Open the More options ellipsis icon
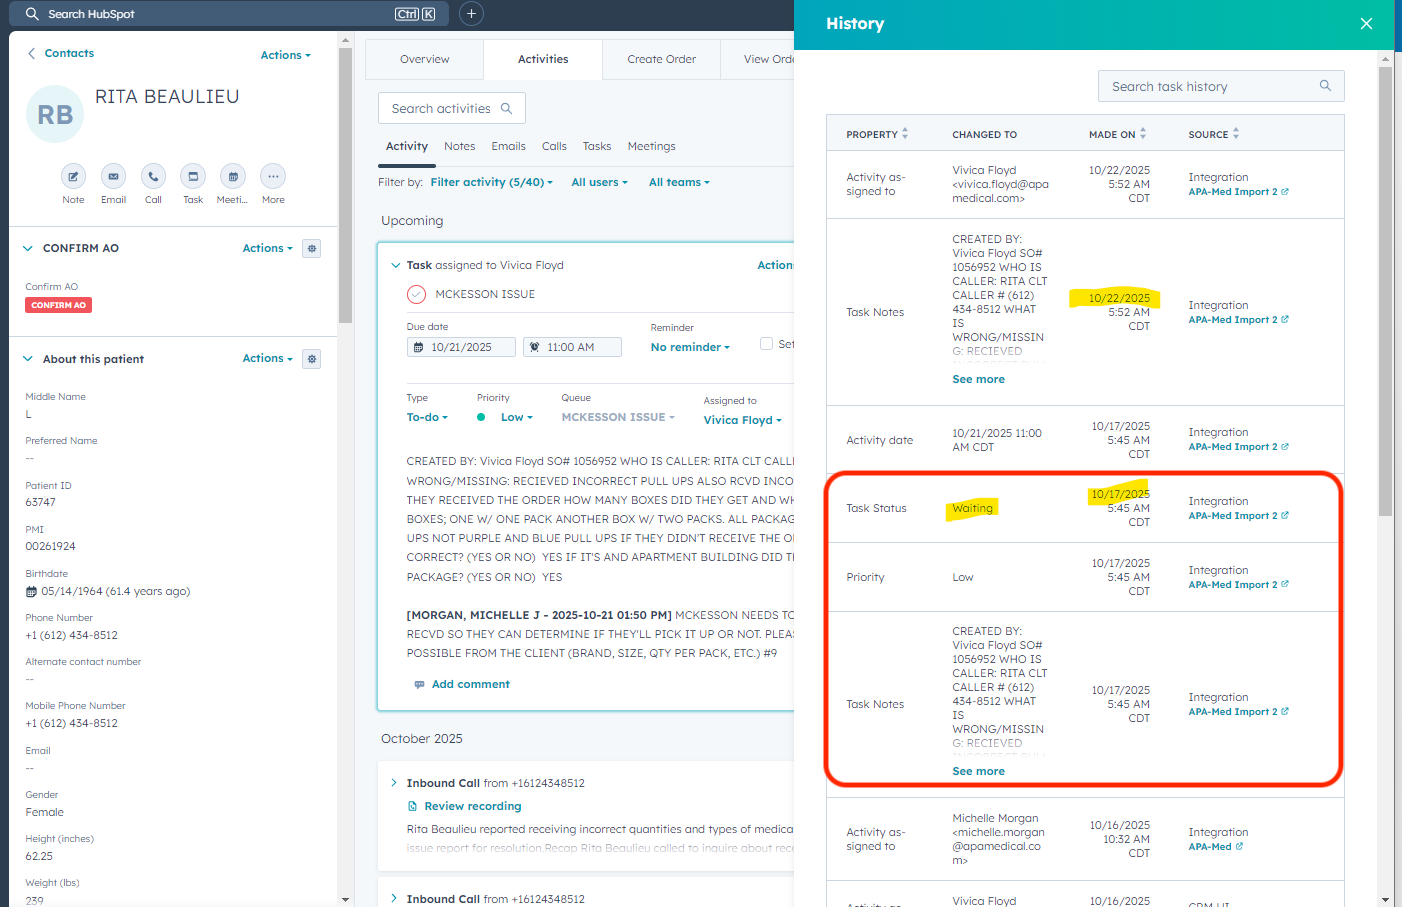1402x907 pixels. pos(273,177)
